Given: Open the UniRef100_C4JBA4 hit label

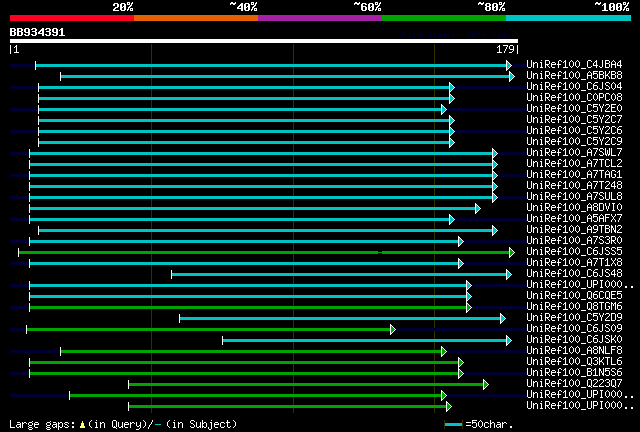Looking at the screenshot, I should coord(574,65).
